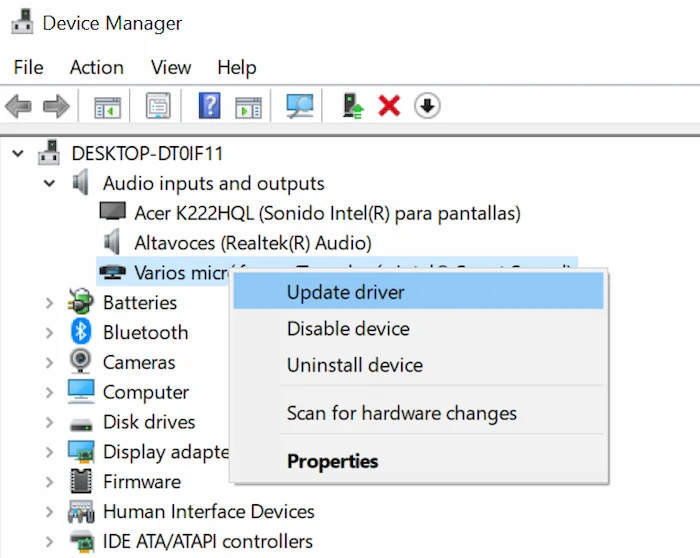Select Audio inputs and outputs label

(x=214, y=183)
